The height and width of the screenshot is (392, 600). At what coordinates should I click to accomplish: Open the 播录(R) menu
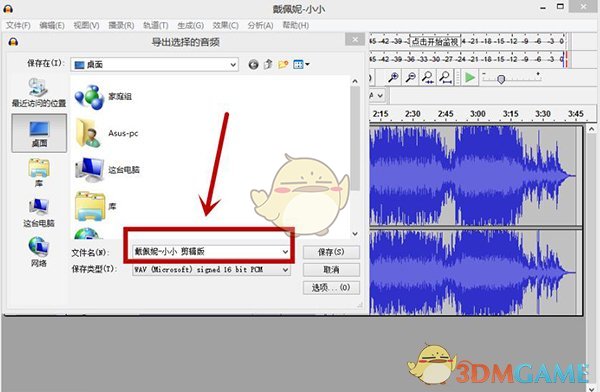[x=121, y=25]
